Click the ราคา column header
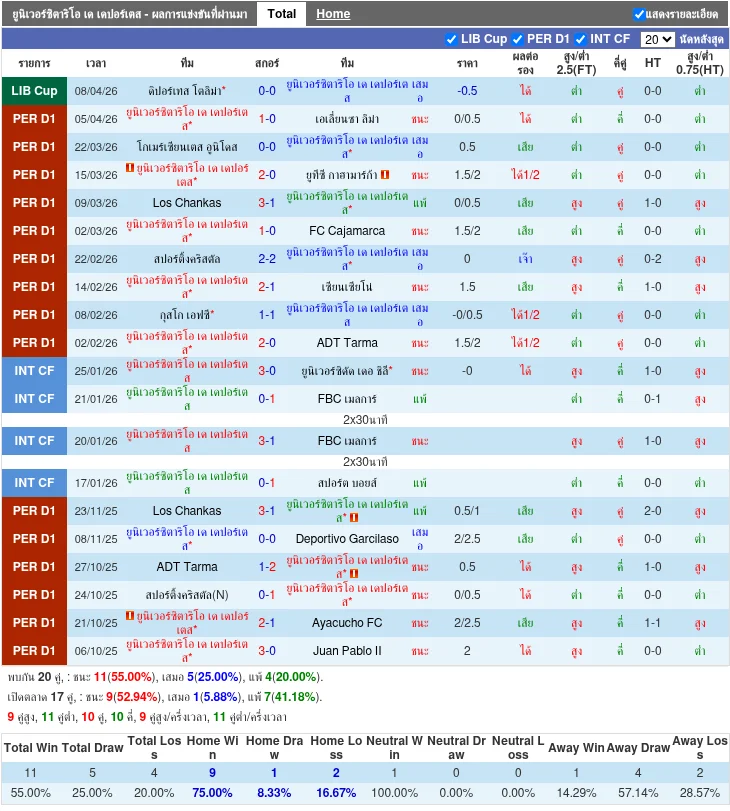The image size is (730, 811). (467, 63)
